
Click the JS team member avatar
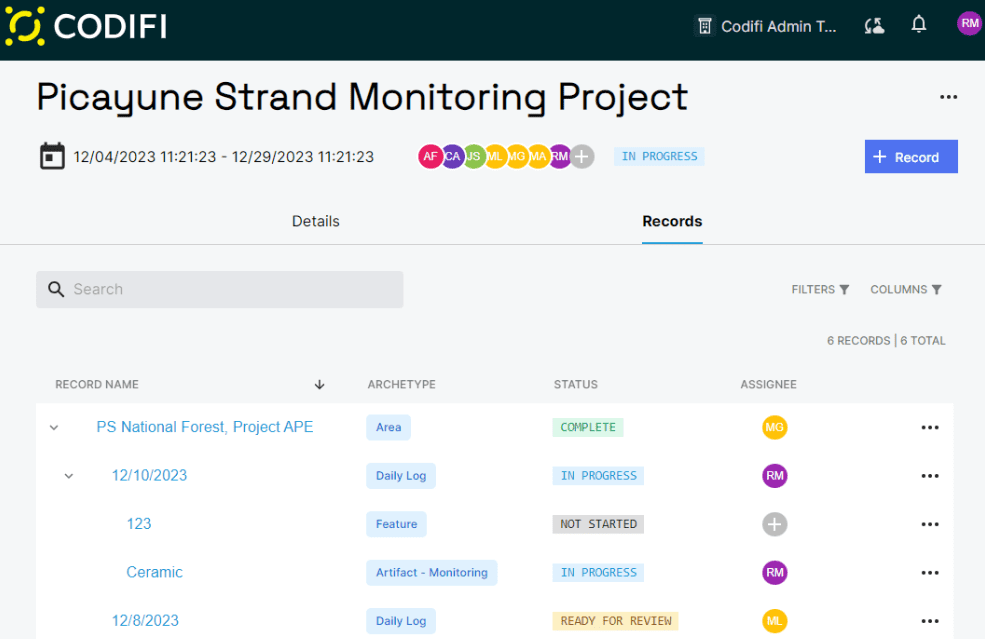(474, 156)
